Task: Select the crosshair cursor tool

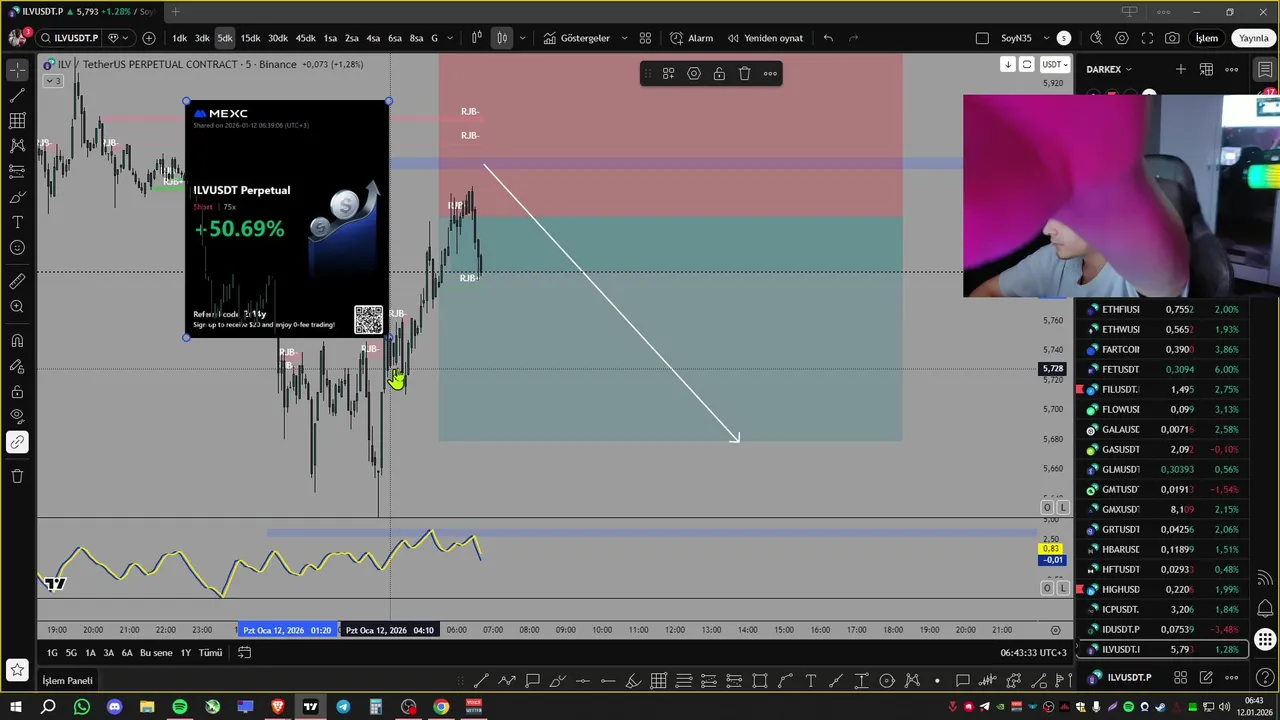Action: (17, 70)
